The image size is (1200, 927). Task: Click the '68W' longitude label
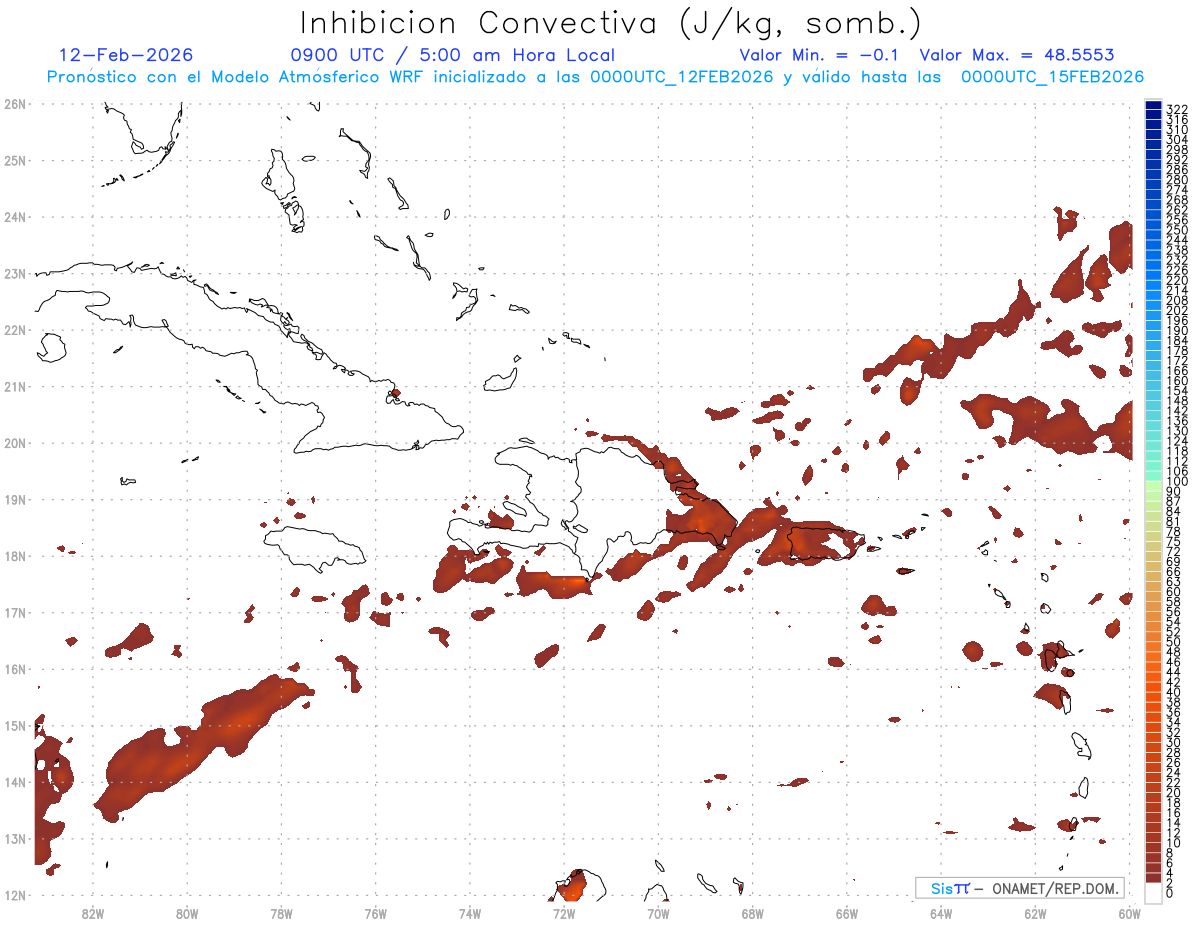pos(753,912)
